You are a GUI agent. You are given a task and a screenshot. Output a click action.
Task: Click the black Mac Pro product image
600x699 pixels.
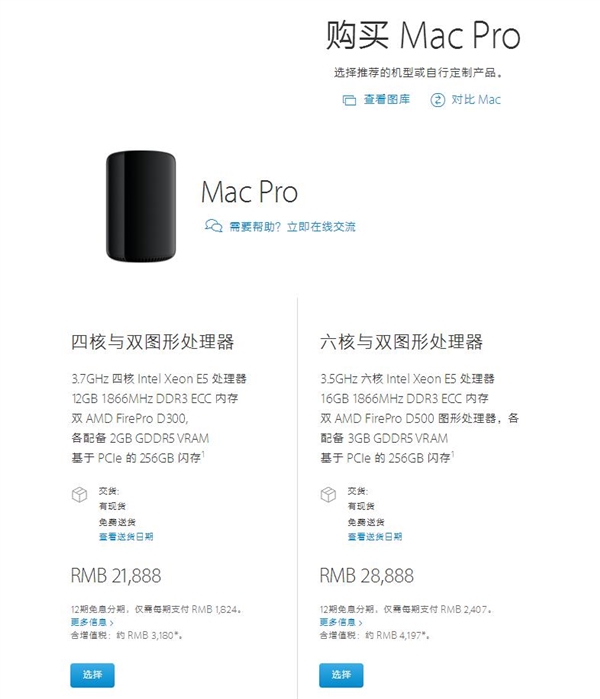tap(140, 207)
